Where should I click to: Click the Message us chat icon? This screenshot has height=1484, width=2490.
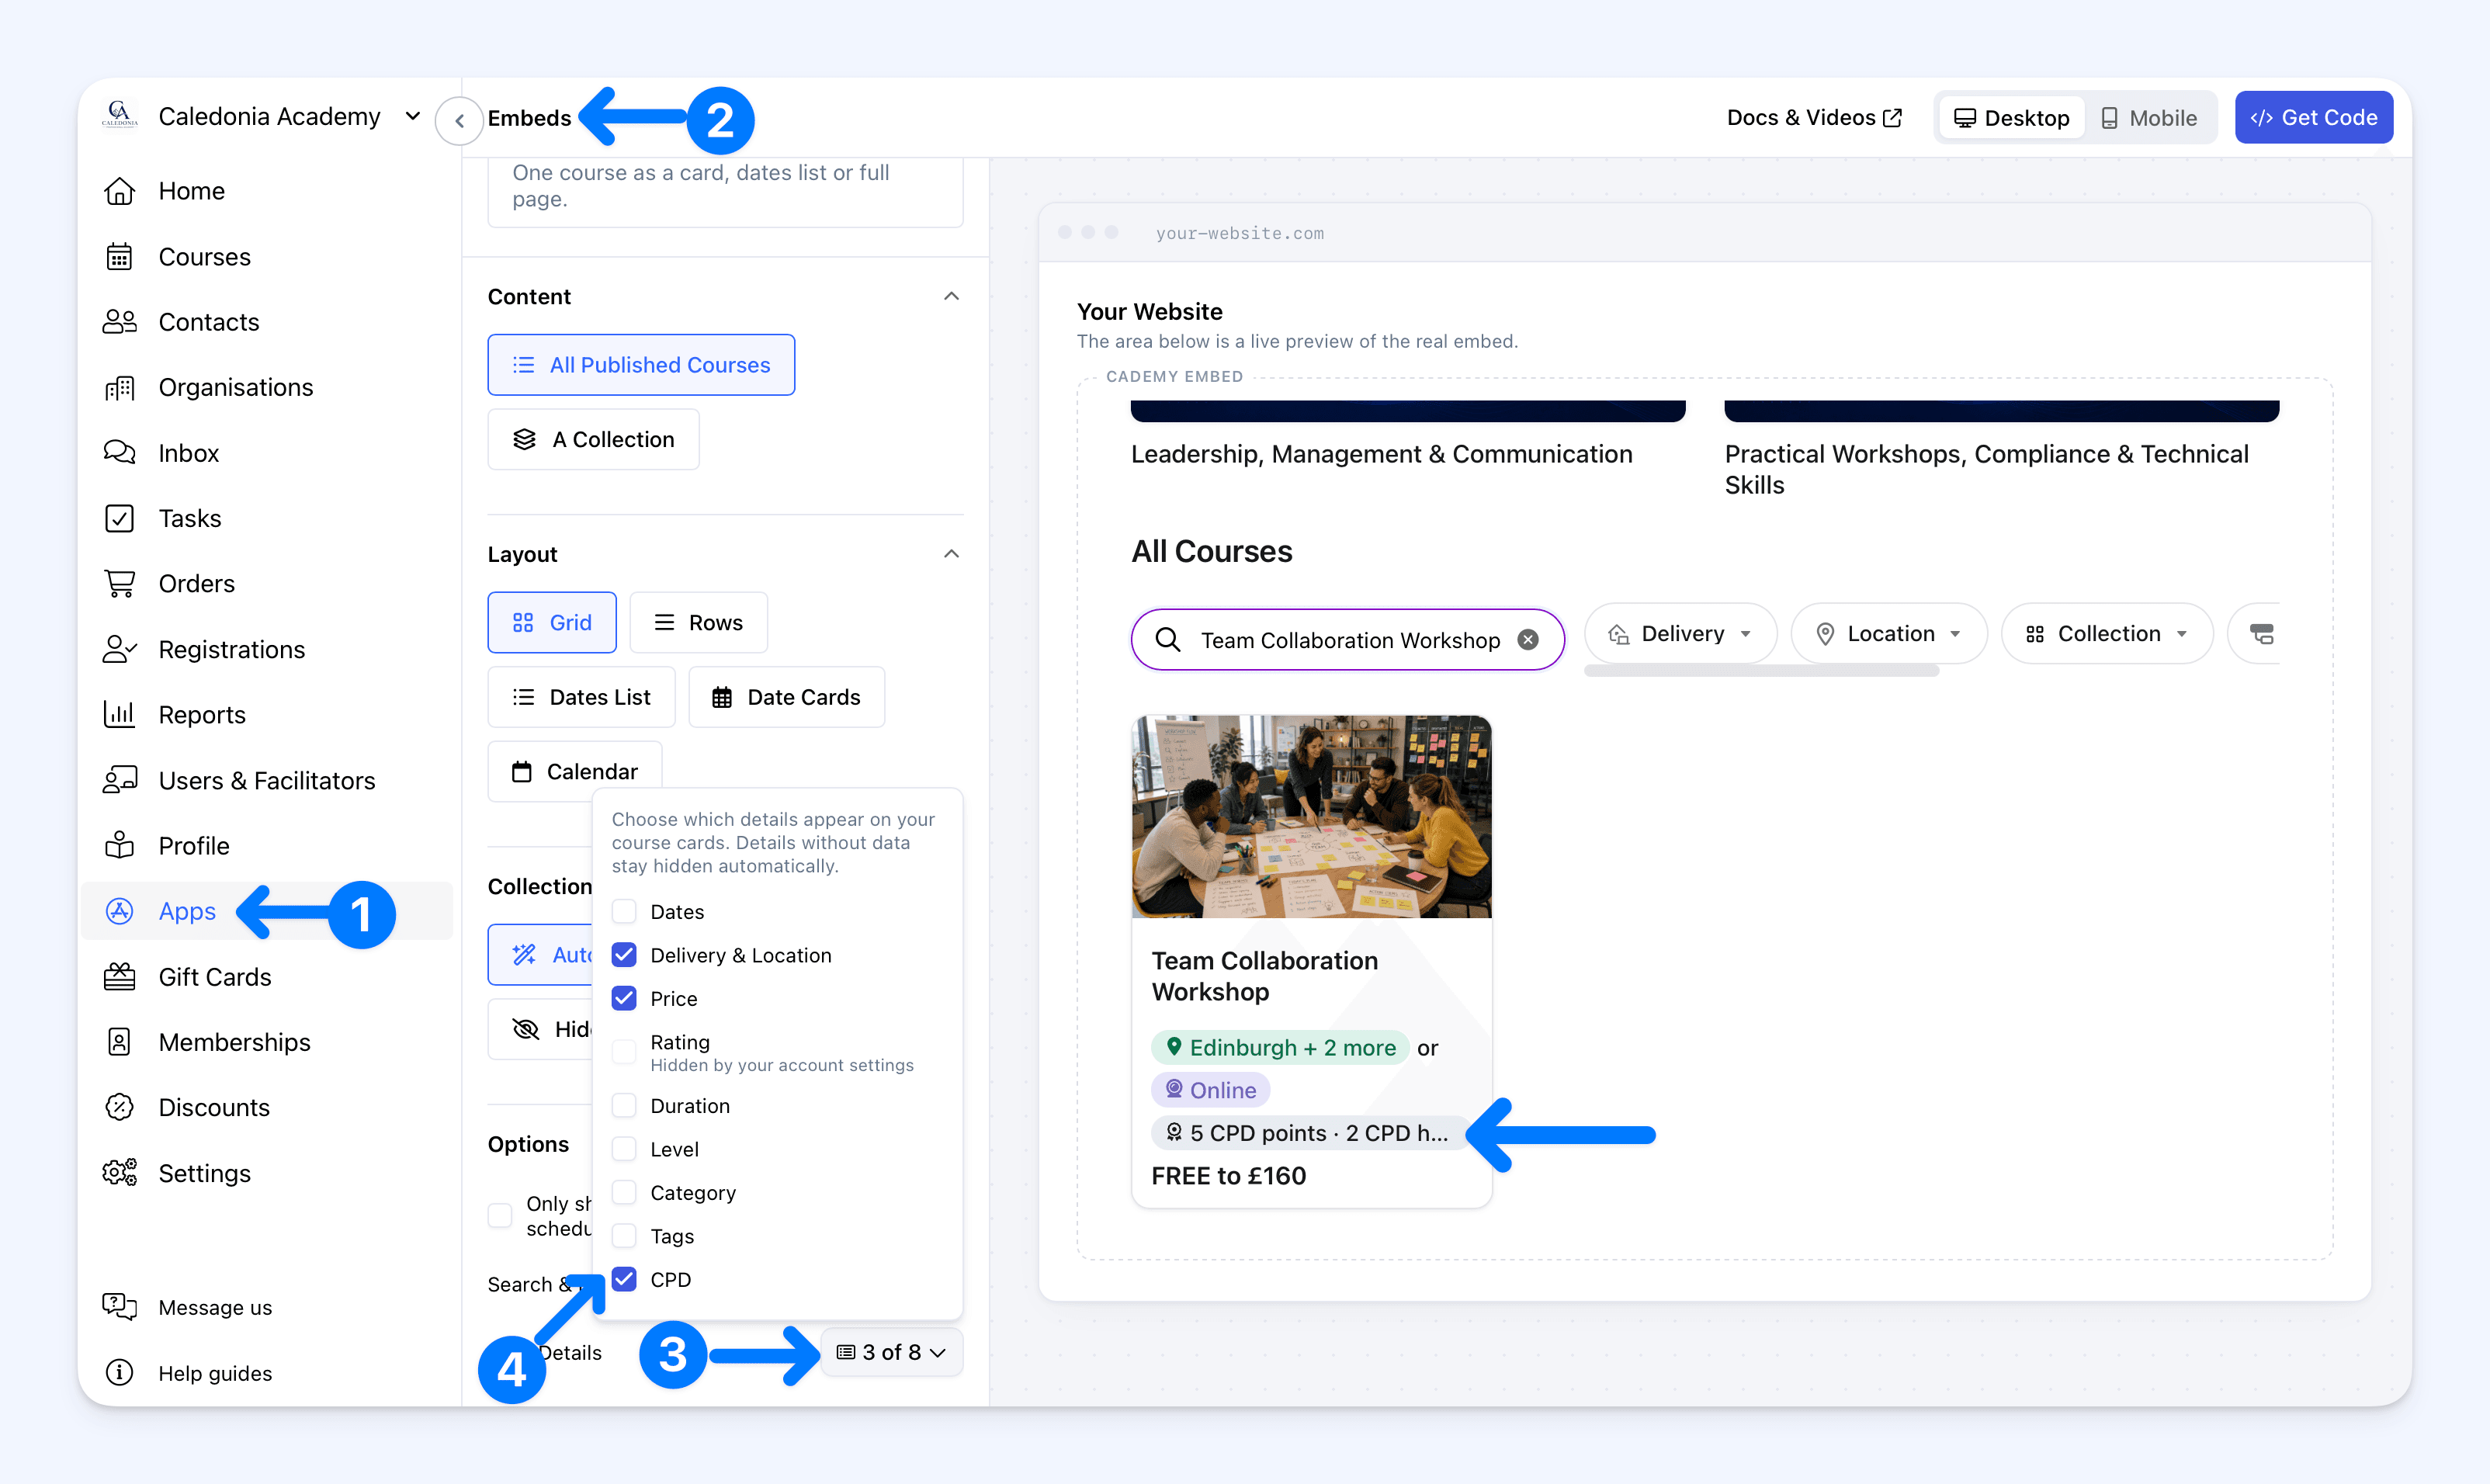(x=119, y=1307)
